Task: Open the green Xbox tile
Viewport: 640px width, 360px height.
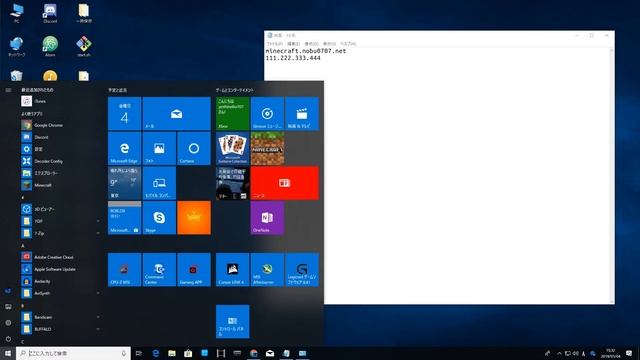Action: tap(233, 114)
